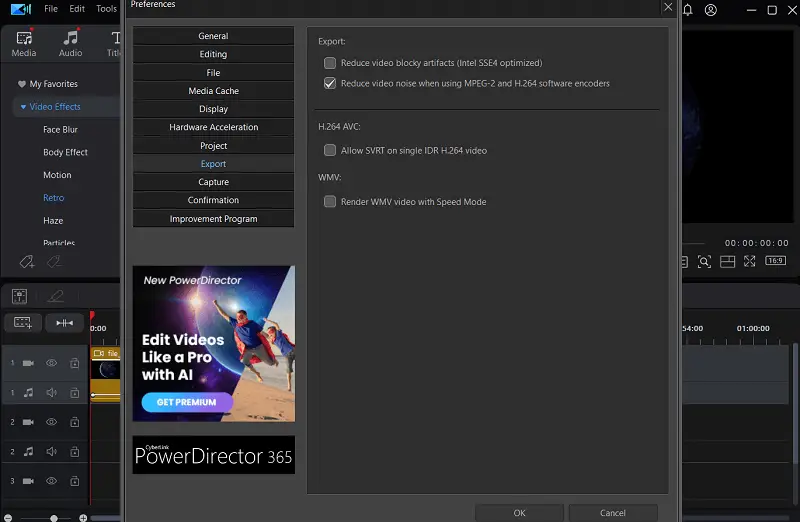Hide video track 2 using eye icon
The width and height of the screenshot is (800, 522).
(x=51, y=422)
